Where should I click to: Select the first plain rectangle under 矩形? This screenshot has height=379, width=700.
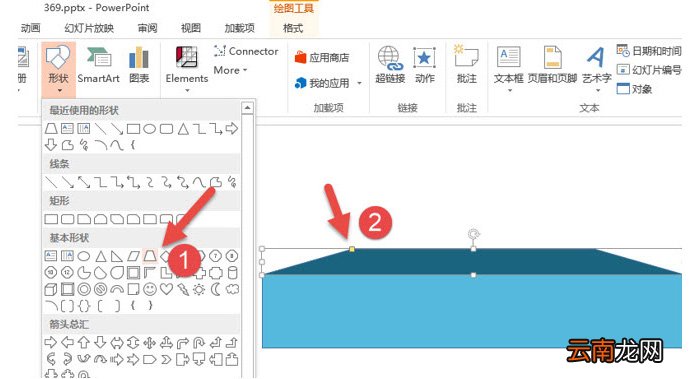51,219
